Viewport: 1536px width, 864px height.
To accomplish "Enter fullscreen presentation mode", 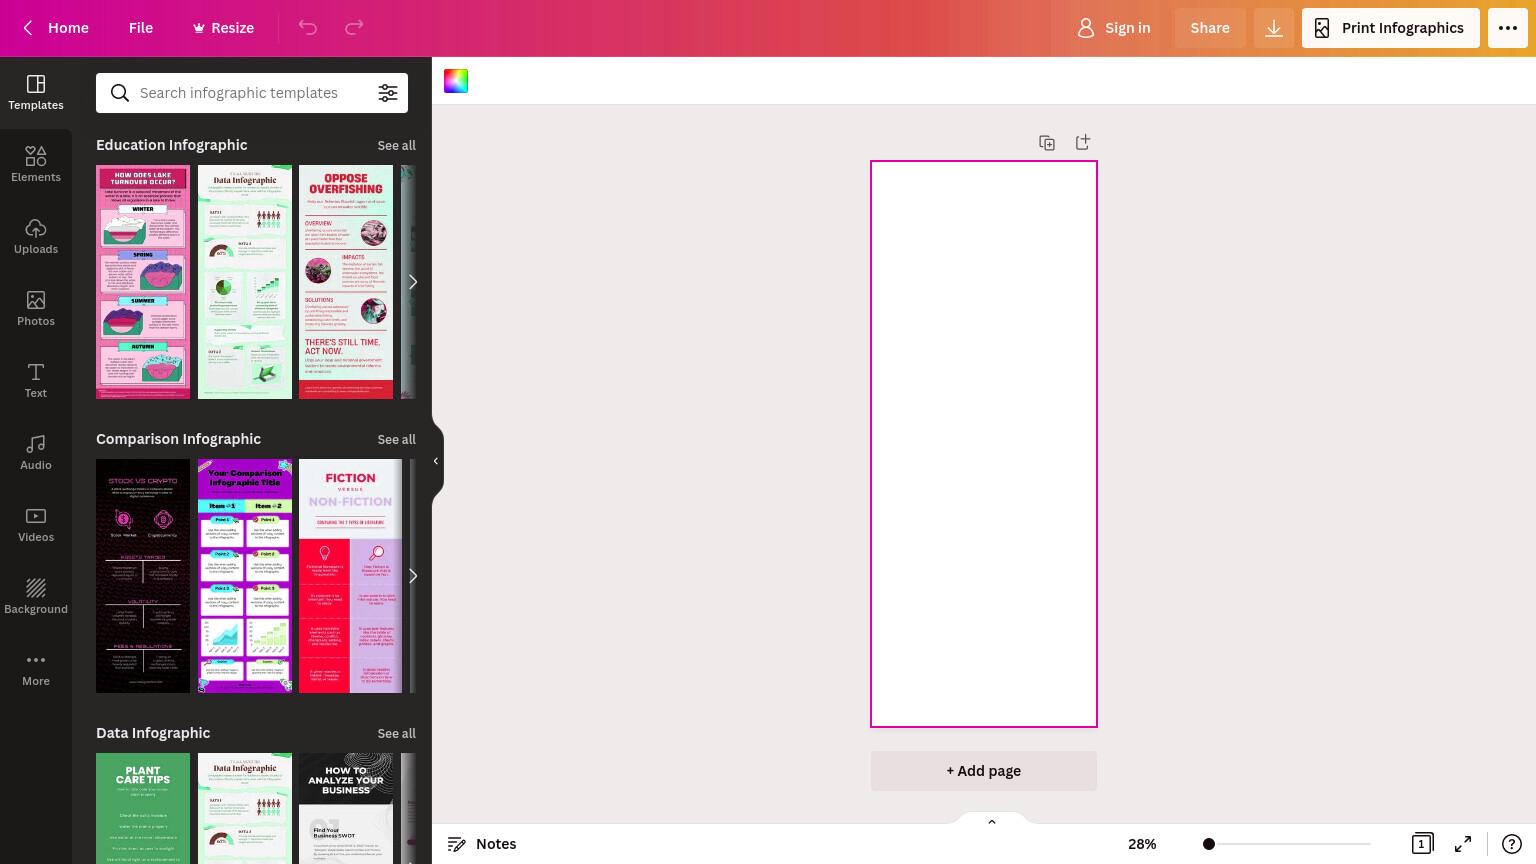I will pos(1463,844).
